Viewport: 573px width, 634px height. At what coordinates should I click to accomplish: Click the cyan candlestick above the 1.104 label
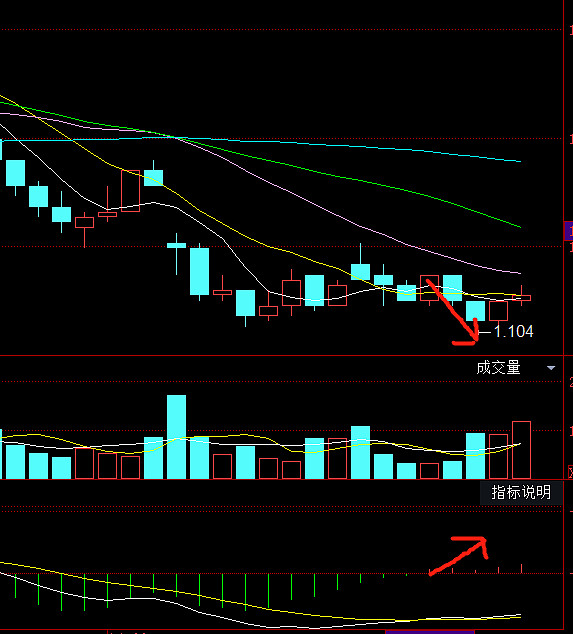tap(476, 311)
